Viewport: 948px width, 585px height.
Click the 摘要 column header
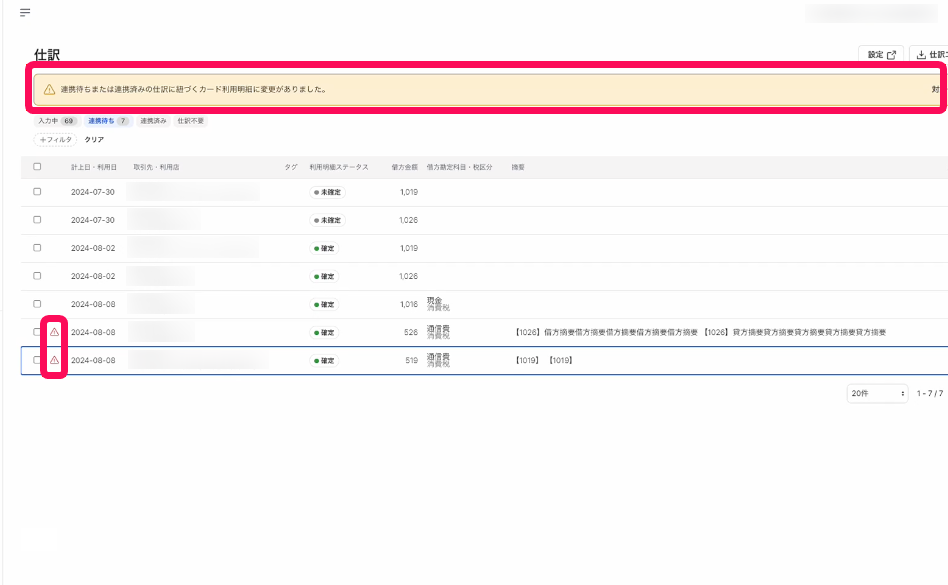pos(518,167)
